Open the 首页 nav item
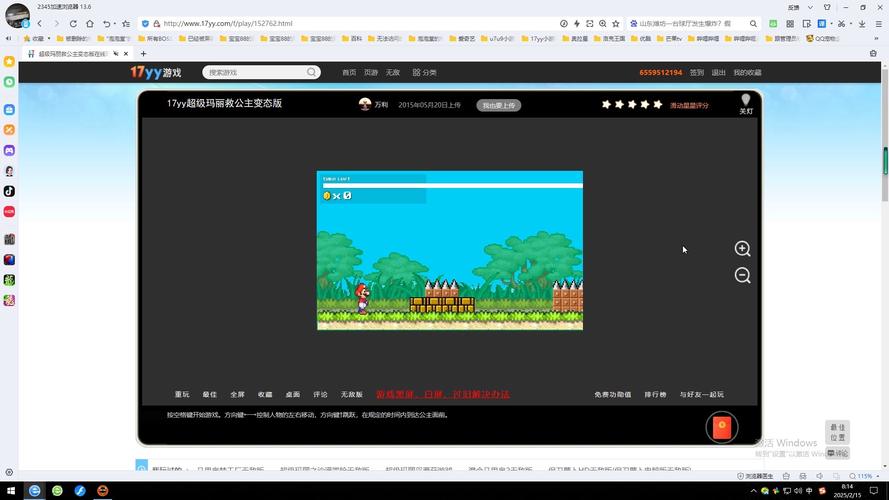 (x=349, y=73)
